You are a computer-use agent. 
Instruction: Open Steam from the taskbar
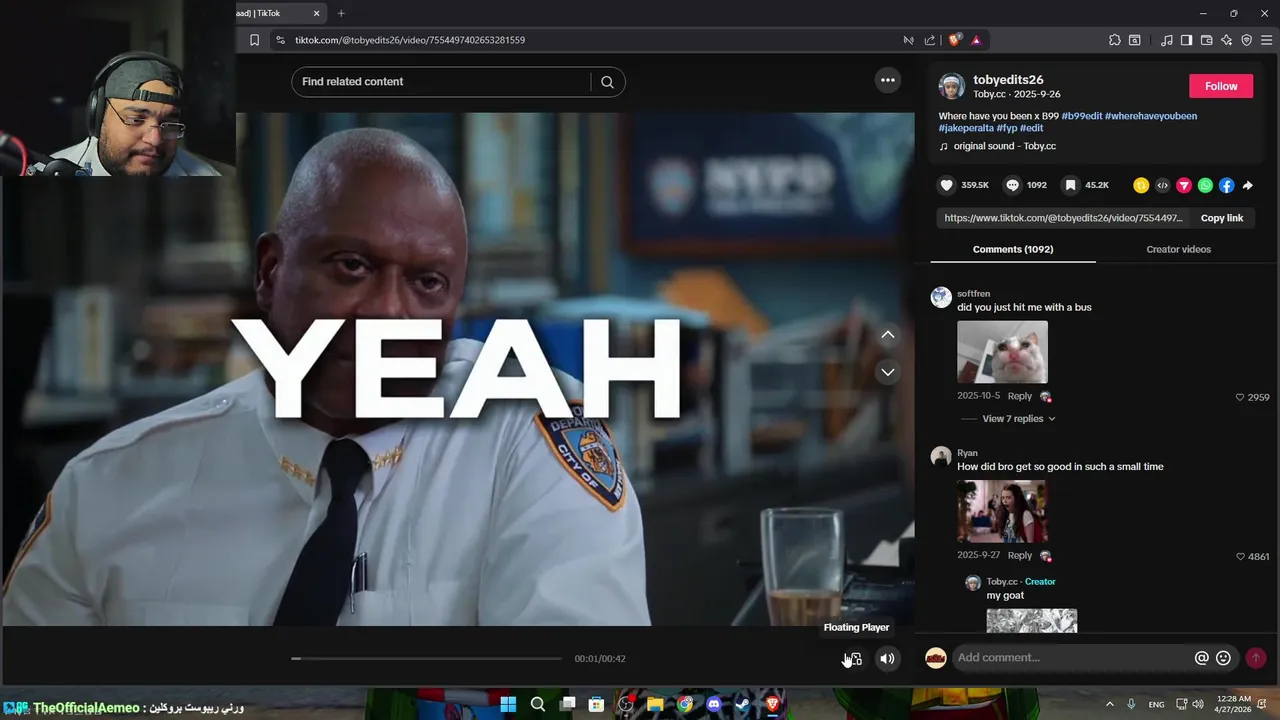pyautogui.click(x=743, y=704)
